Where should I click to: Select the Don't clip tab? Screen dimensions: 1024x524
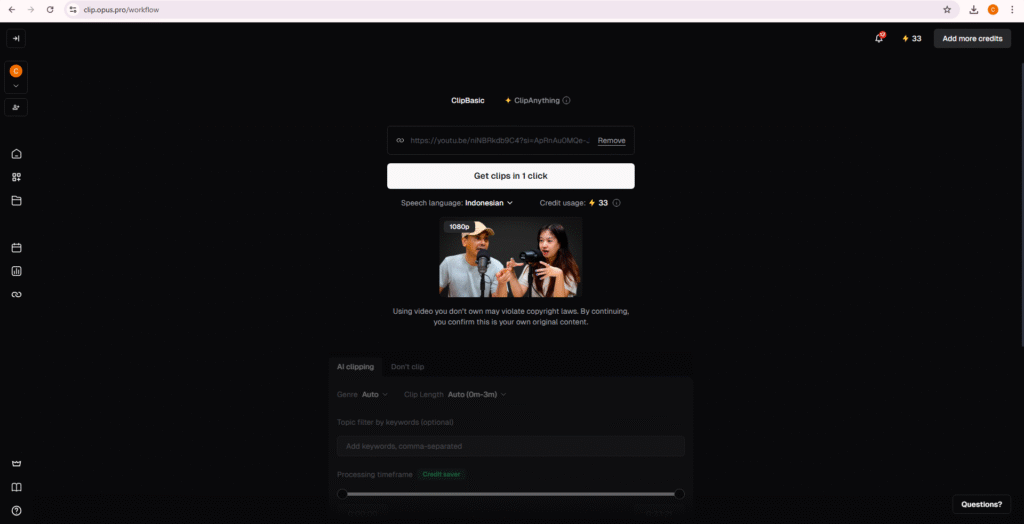407,367
